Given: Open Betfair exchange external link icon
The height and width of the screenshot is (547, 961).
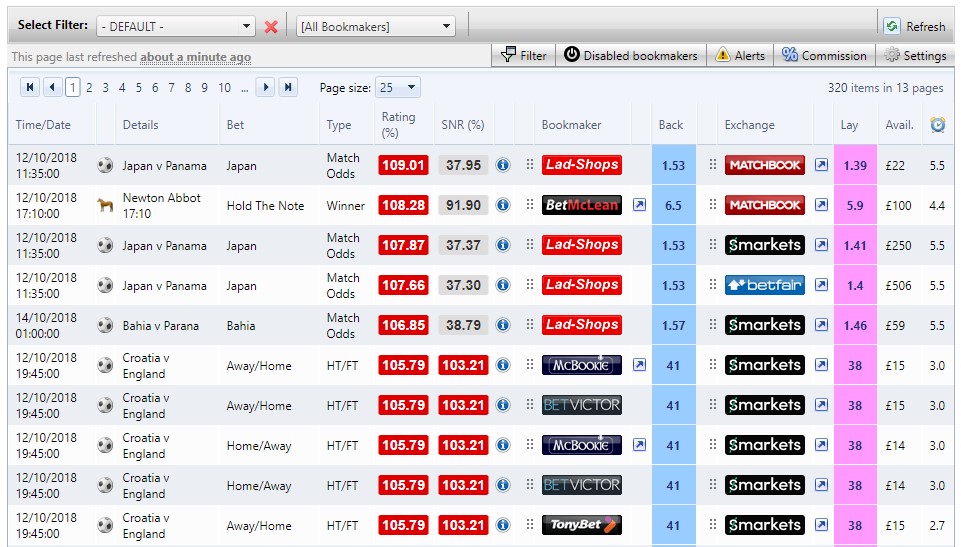Looking at the screenshot, I should click(x=821, y=285).
